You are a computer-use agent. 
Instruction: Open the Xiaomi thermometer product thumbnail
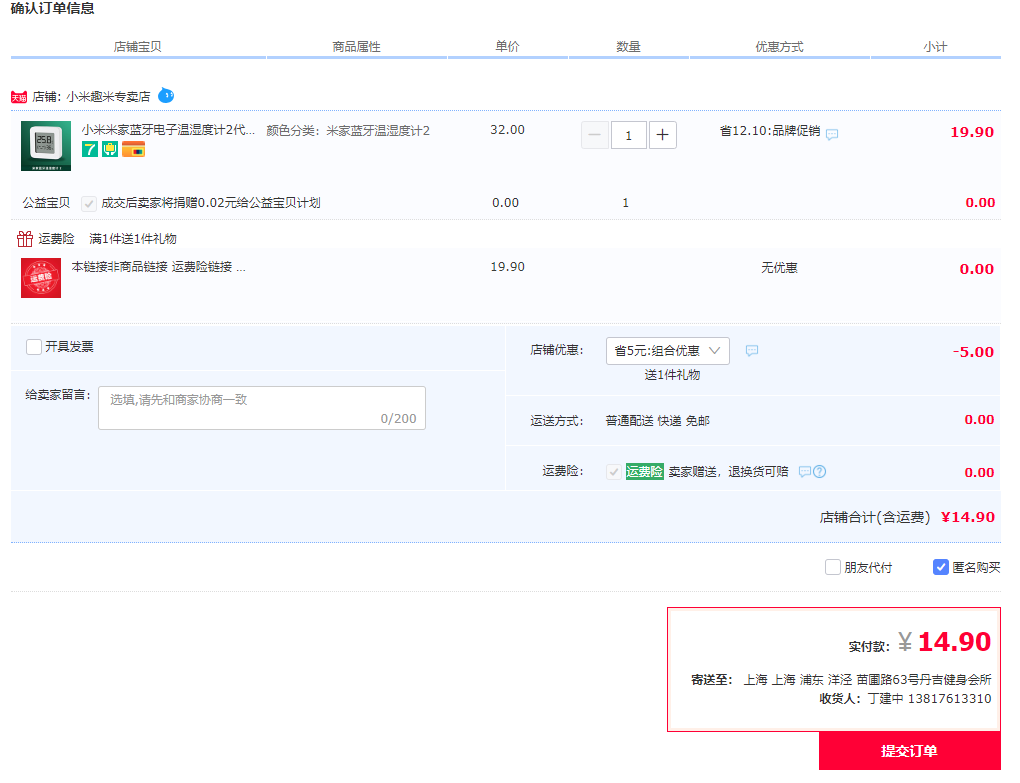pos(46,146)
